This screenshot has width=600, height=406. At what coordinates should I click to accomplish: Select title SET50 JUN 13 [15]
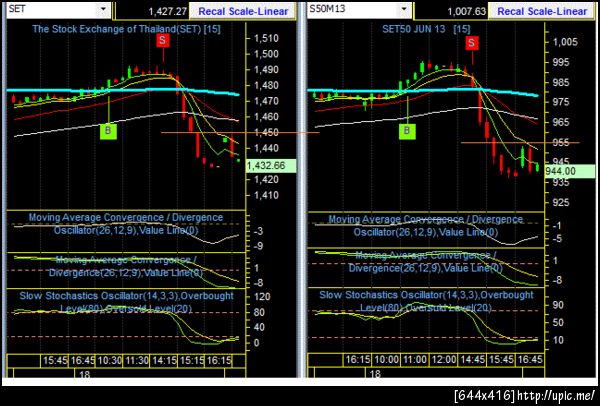pos(426,29)
